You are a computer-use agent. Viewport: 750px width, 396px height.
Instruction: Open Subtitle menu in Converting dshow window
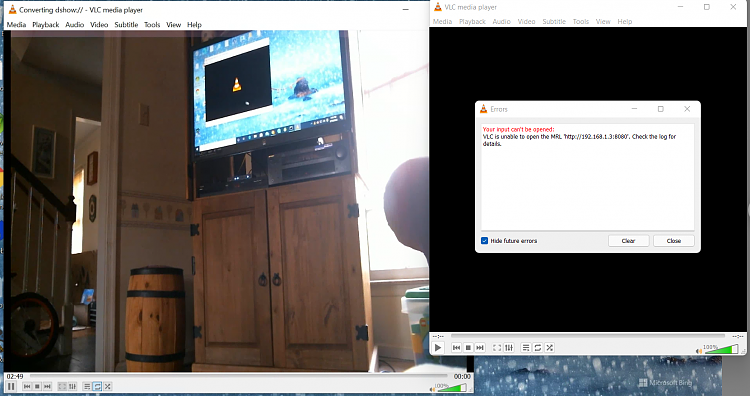click(x=126, y=24)
